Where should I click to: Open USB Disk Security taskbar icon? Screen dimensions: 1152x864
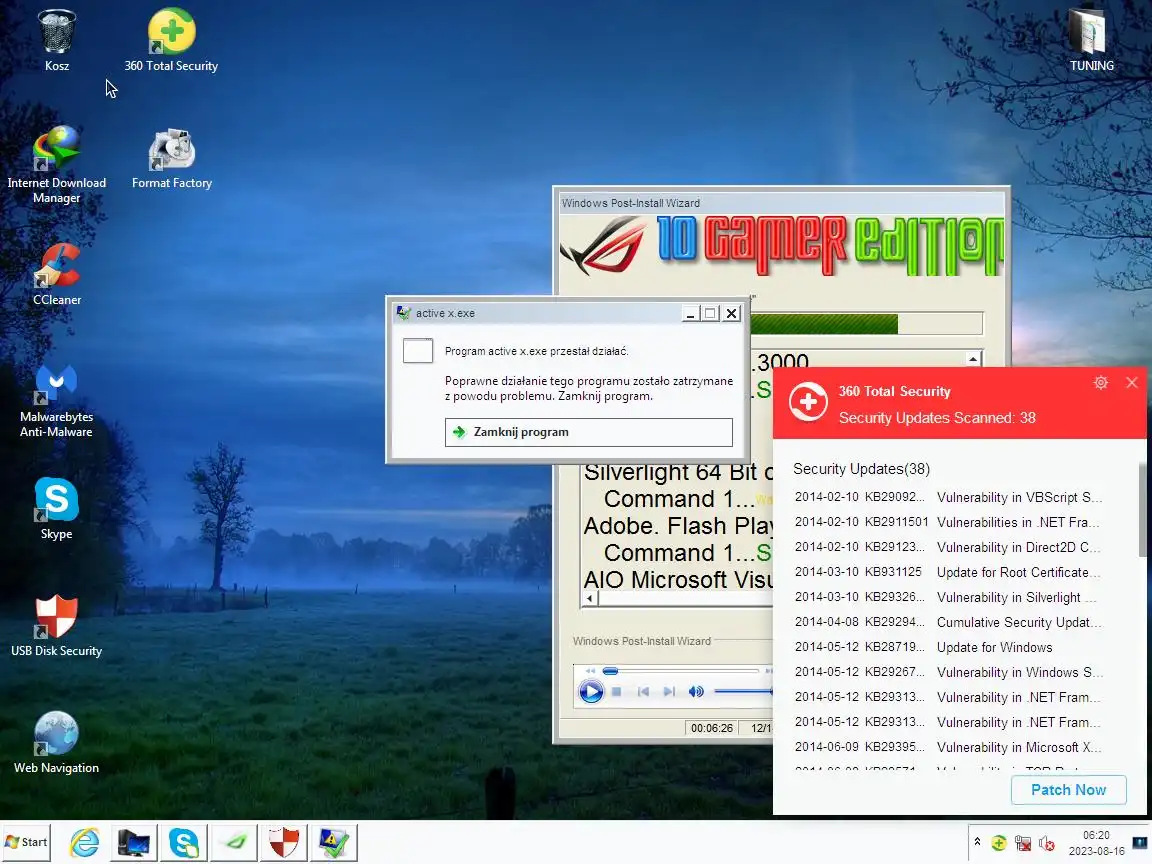tap(284, 843)
